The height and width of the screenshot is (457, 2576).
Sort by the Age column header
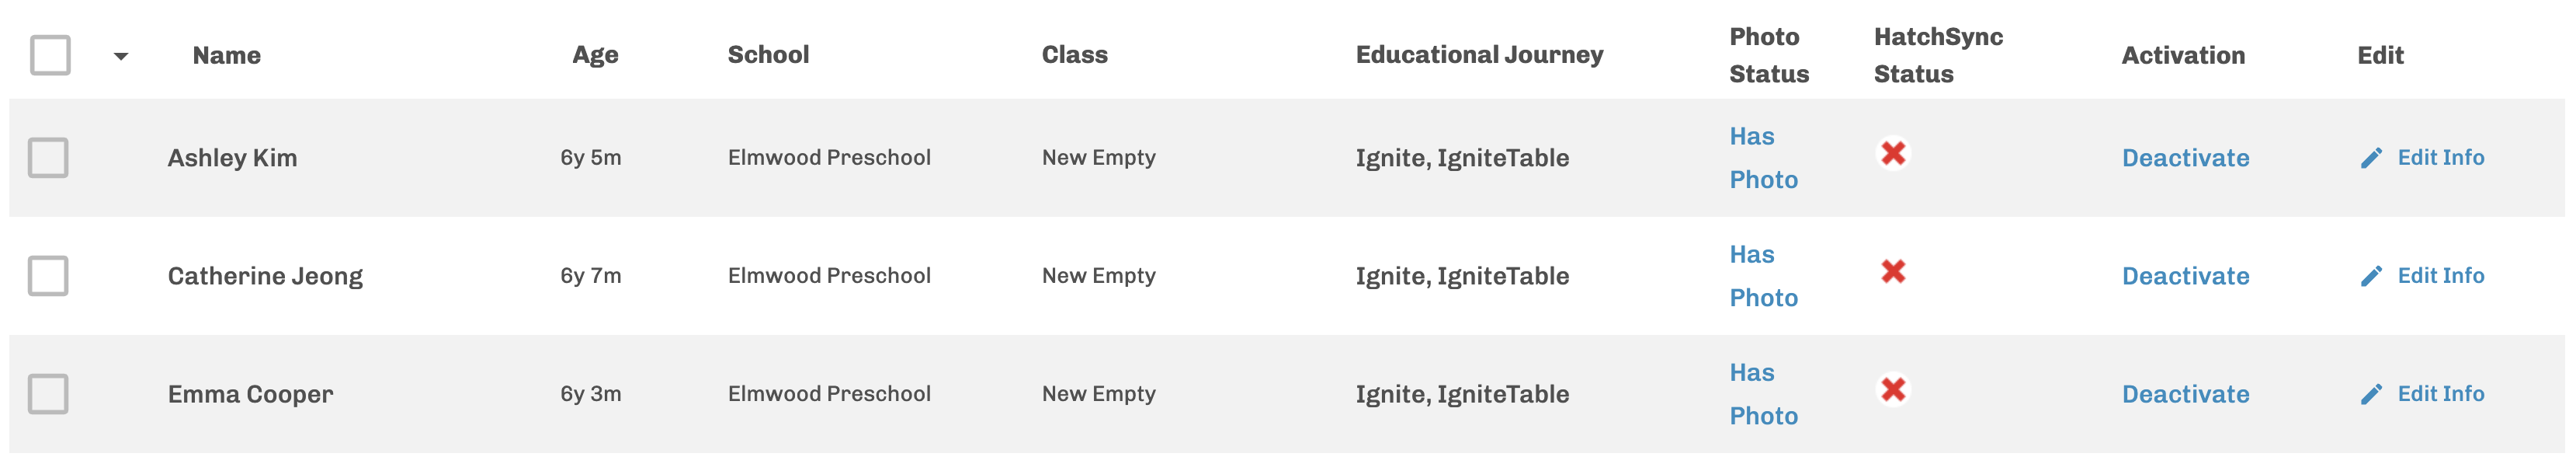595,55
